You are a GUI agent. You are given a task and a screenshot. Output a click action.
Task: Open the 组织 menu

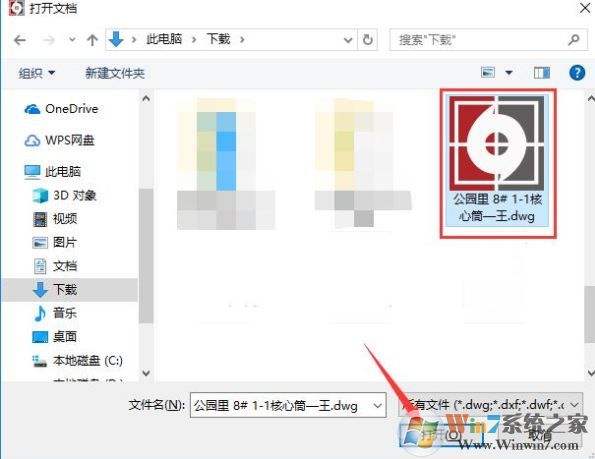37,73
